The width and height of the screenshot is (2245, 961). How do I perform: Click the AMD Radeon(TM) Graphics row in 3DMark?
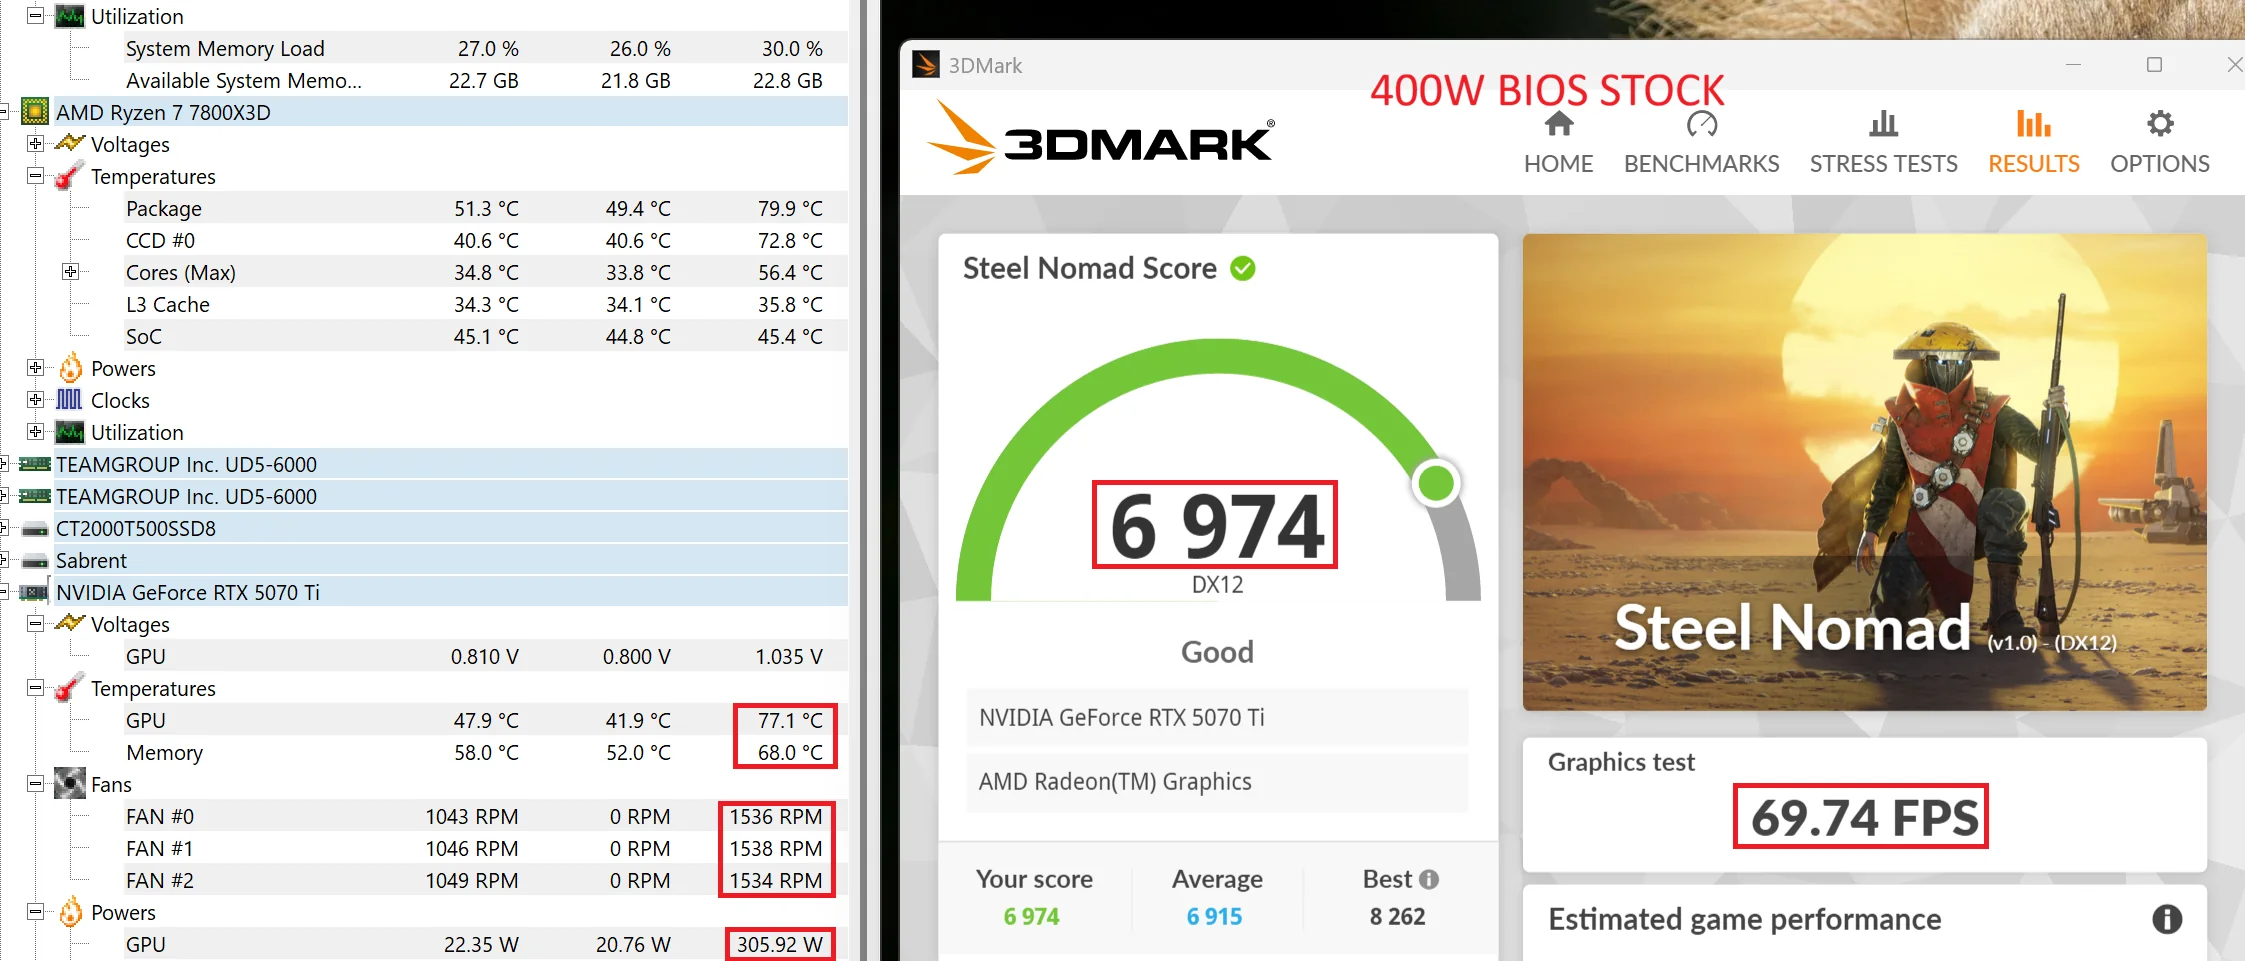1217,781
